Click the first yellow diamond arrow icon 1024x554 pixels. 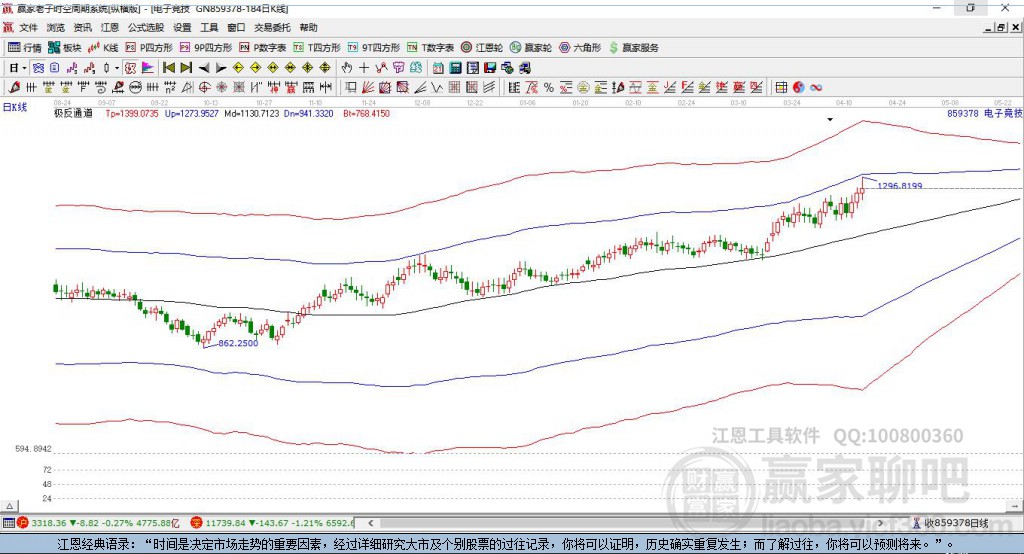coord(238,68)
